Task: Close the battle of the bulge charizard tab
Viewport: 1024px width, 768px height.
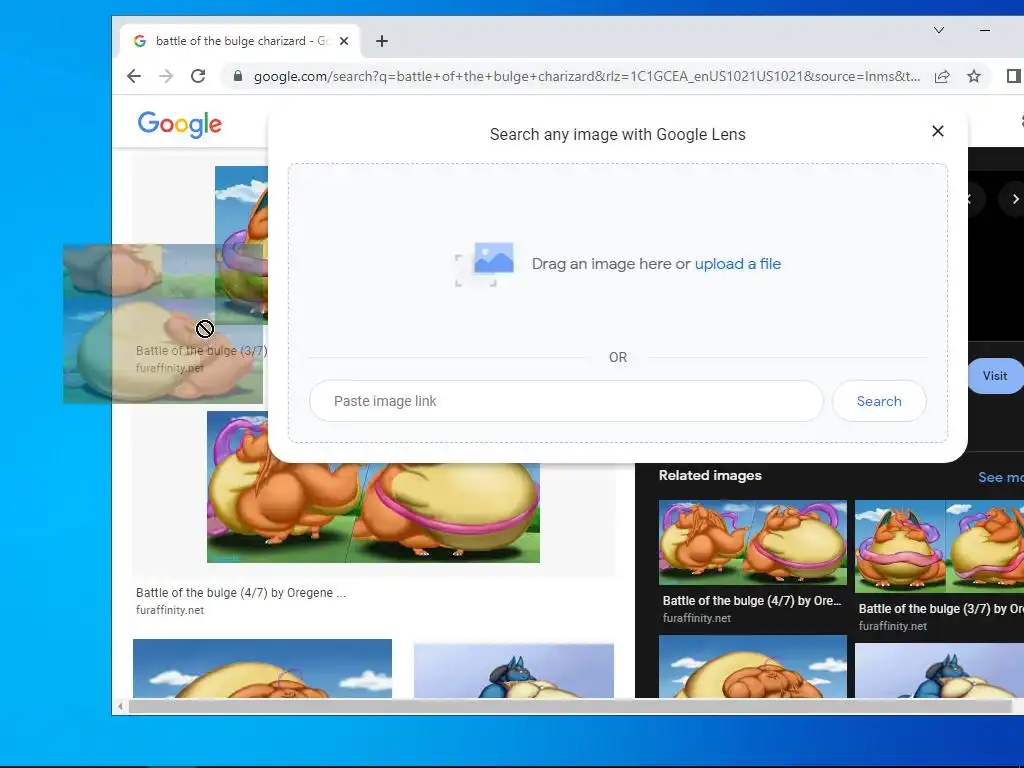Action: [344, 41]
